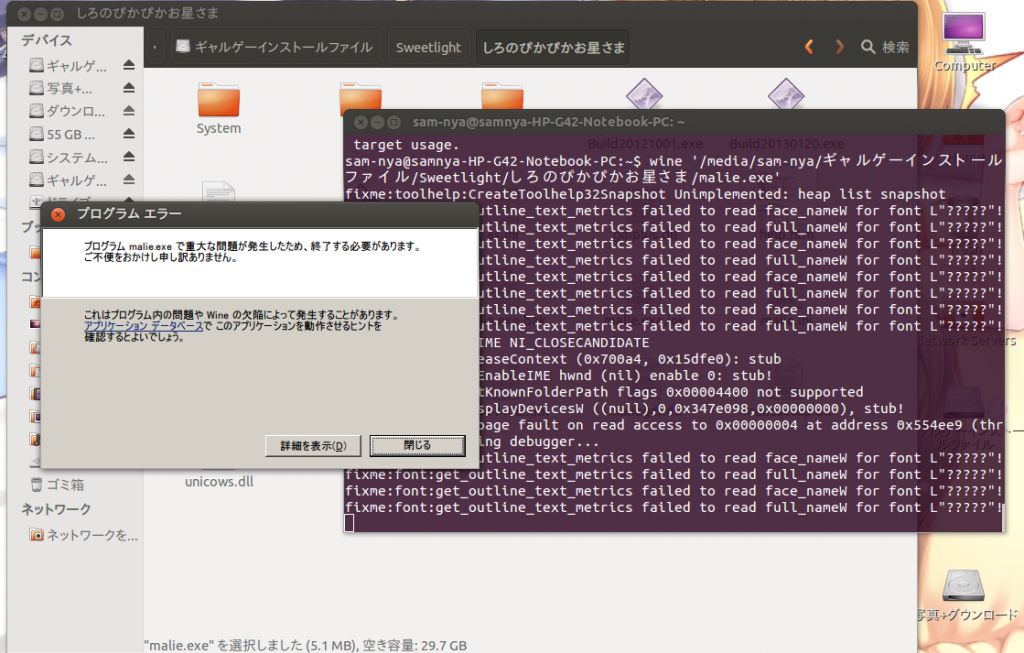1024x653 pixels.
Task: Click the wine '/media/sam-nya/ command line
Action: click(x=673, y=169)
